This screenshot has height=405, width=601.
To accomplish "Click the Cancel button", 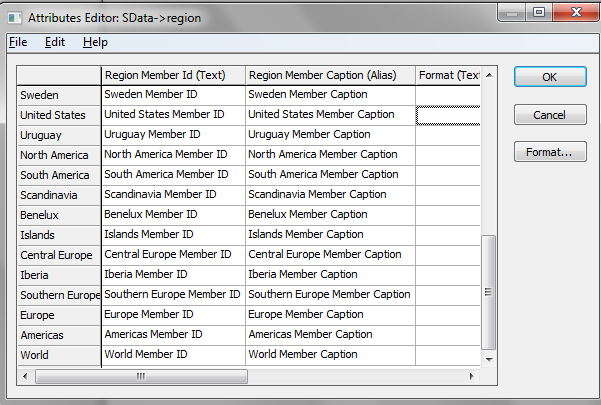I will click(550, 115).
